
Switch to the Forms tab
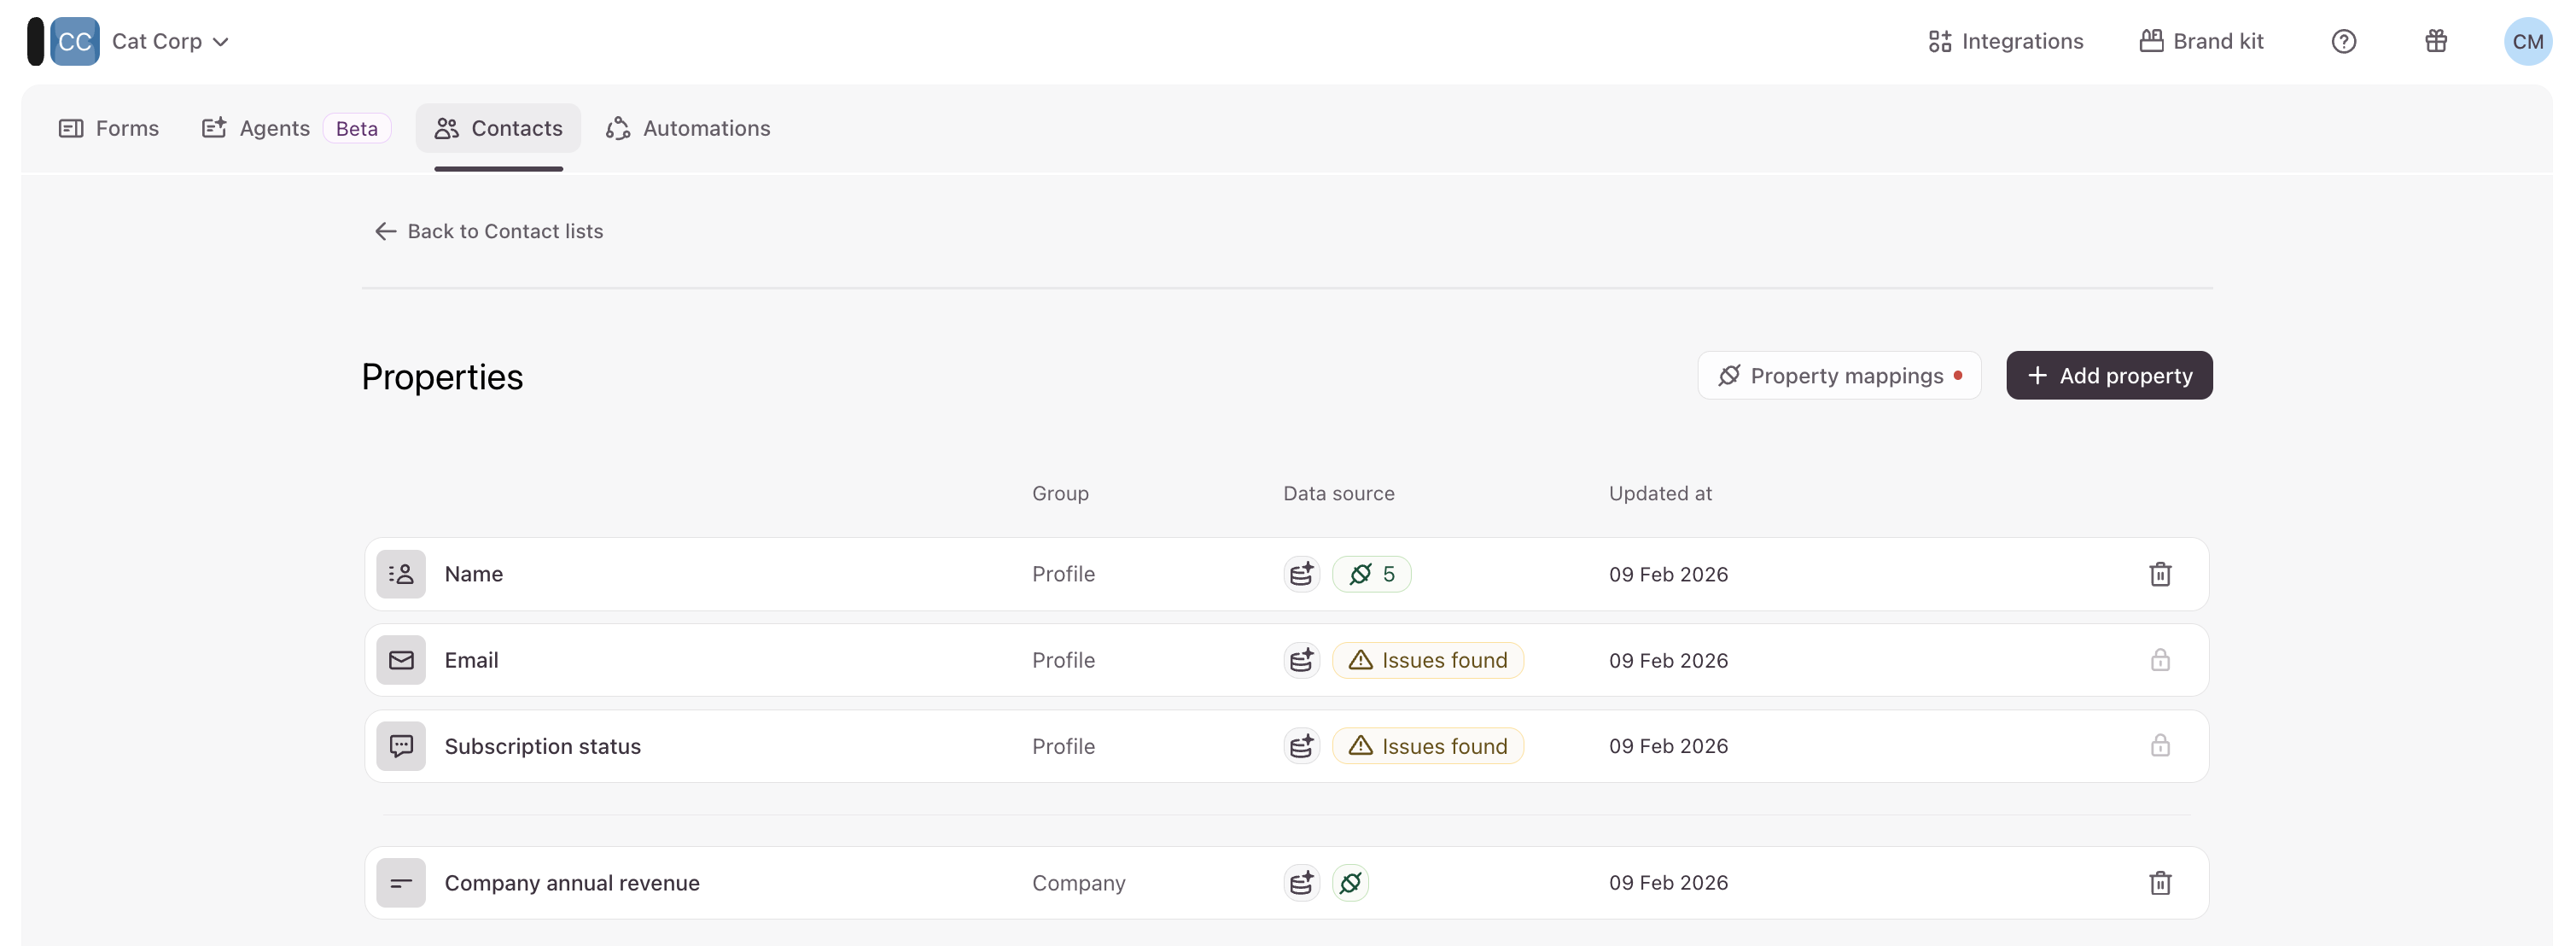(x=109, y=128)
